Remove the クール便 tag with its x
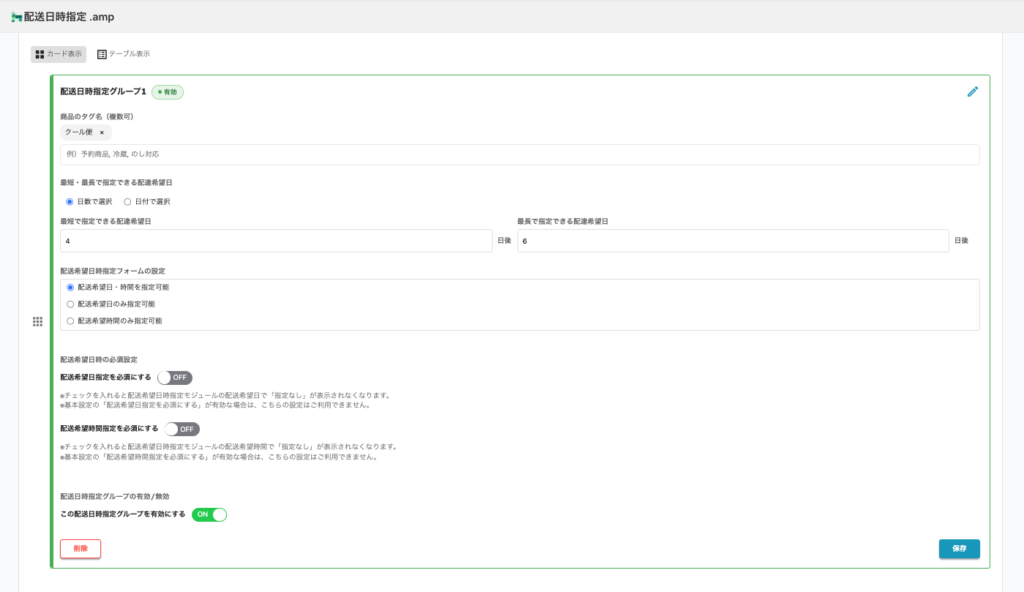Viewport: 1024px width, 592px height. coord(102,132)
